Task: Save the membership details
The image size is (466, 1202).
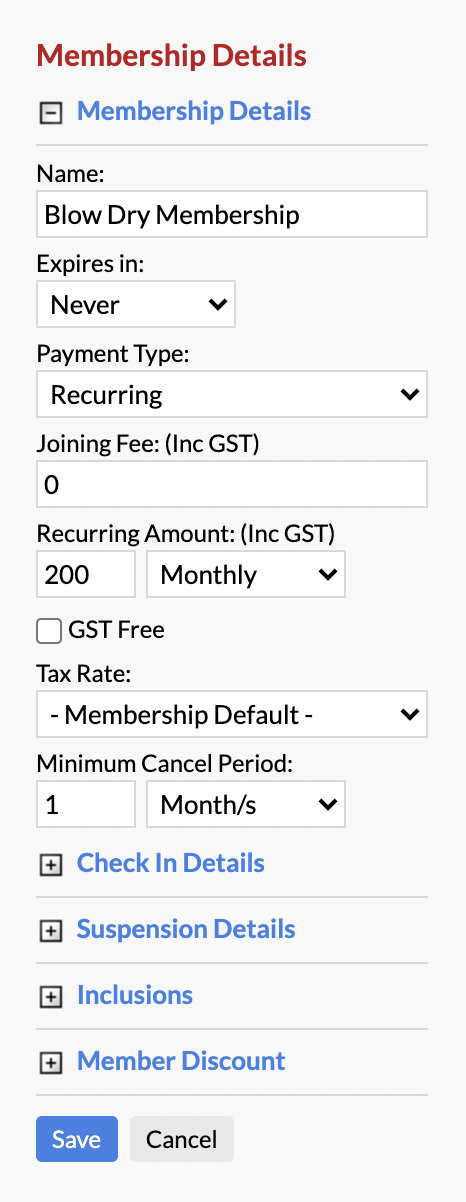Action: (x=77, y=1139)
